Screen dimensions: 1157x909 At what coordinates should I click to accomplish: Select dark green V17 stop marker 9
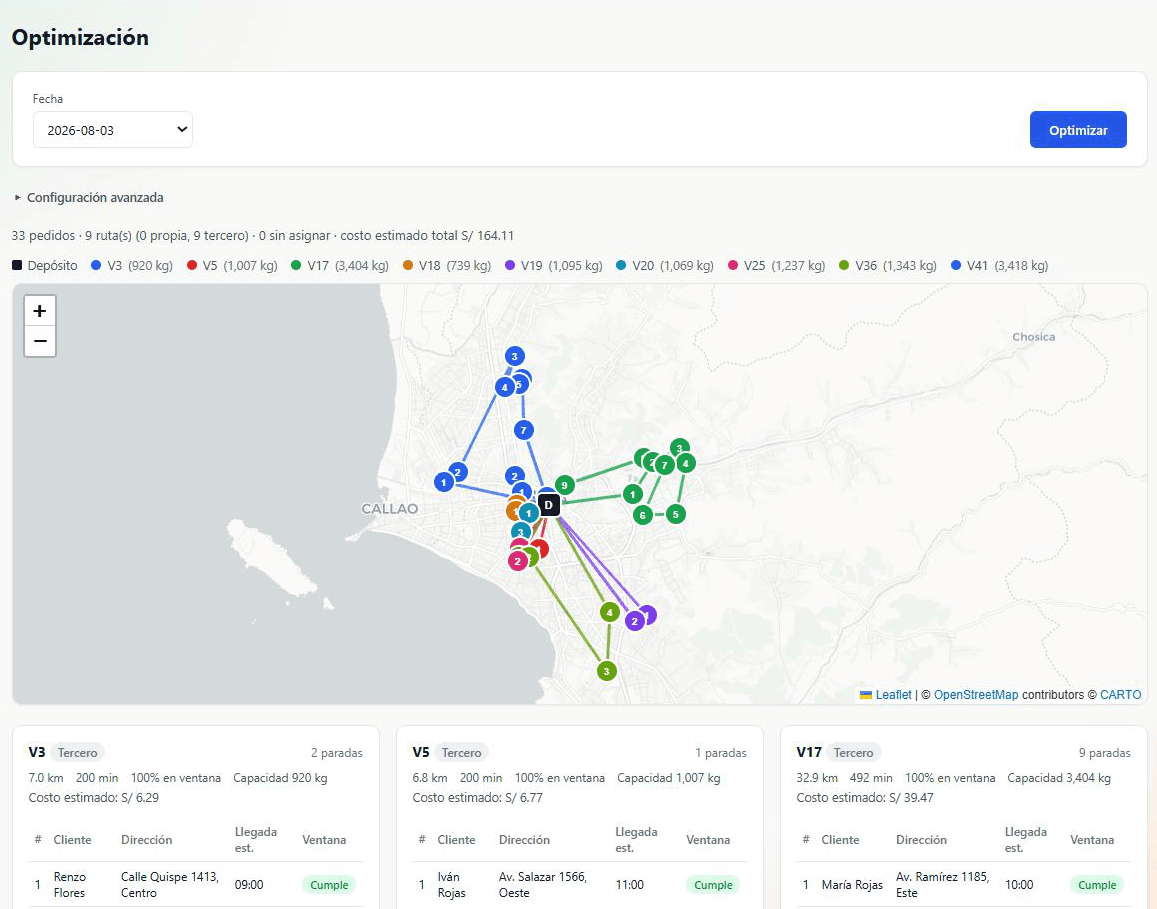pos(564,485)
